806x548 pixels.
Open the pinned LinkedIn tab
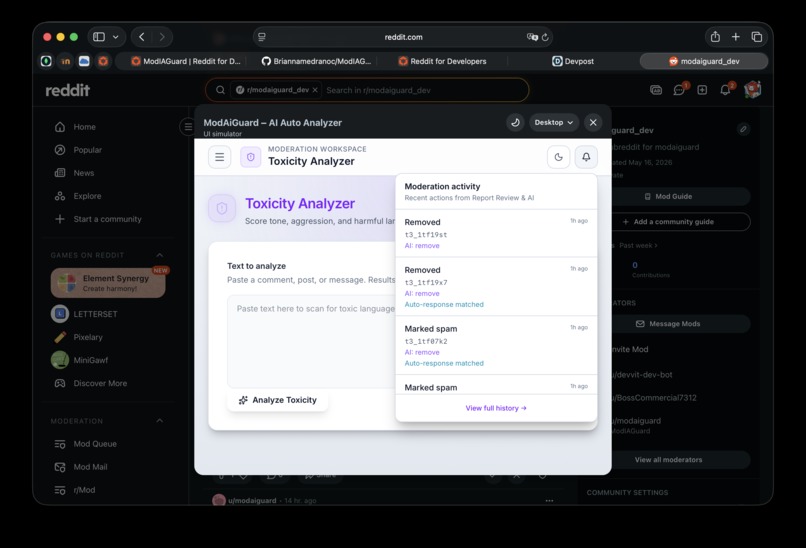tap(65, 61)
